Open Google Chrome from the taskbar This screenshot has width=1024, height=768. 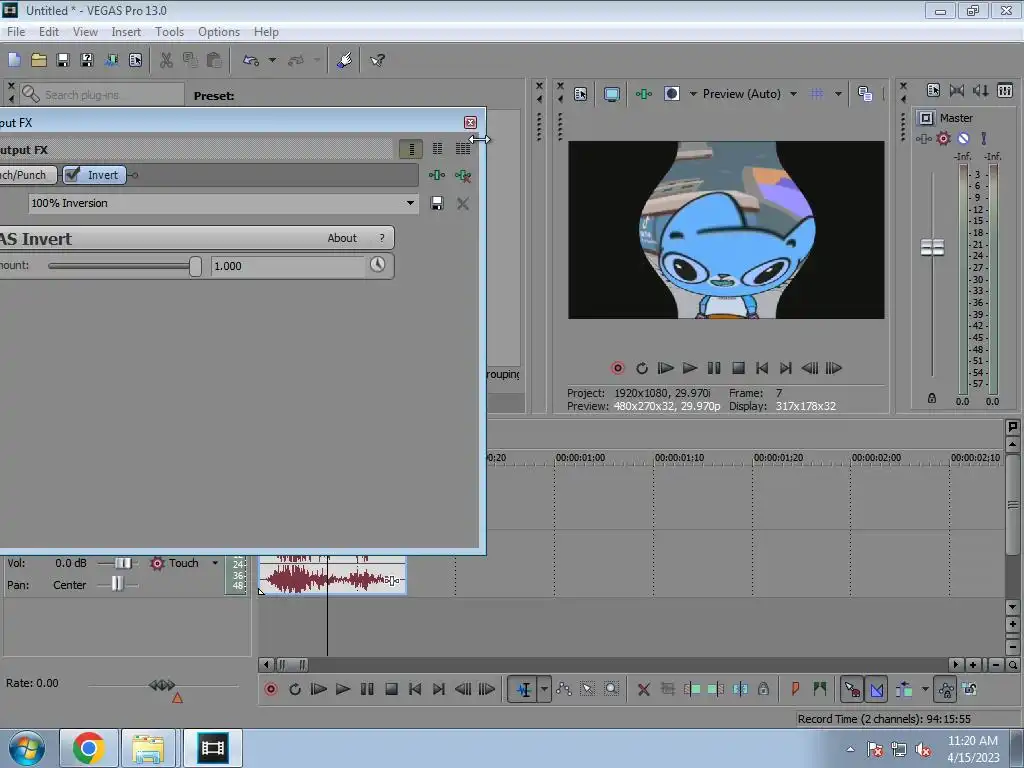coord(89,748)
